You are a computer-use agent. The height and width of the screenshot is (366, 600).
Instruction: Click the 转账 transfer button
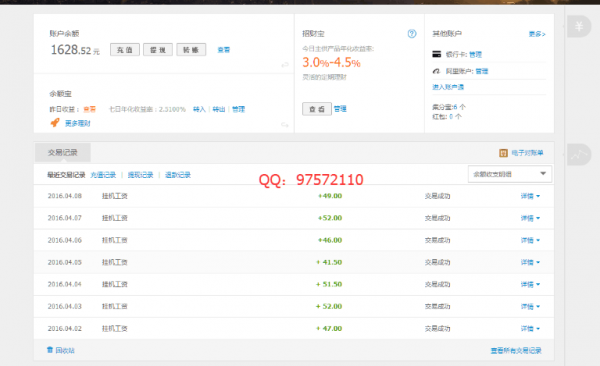(x=191, y=50)
